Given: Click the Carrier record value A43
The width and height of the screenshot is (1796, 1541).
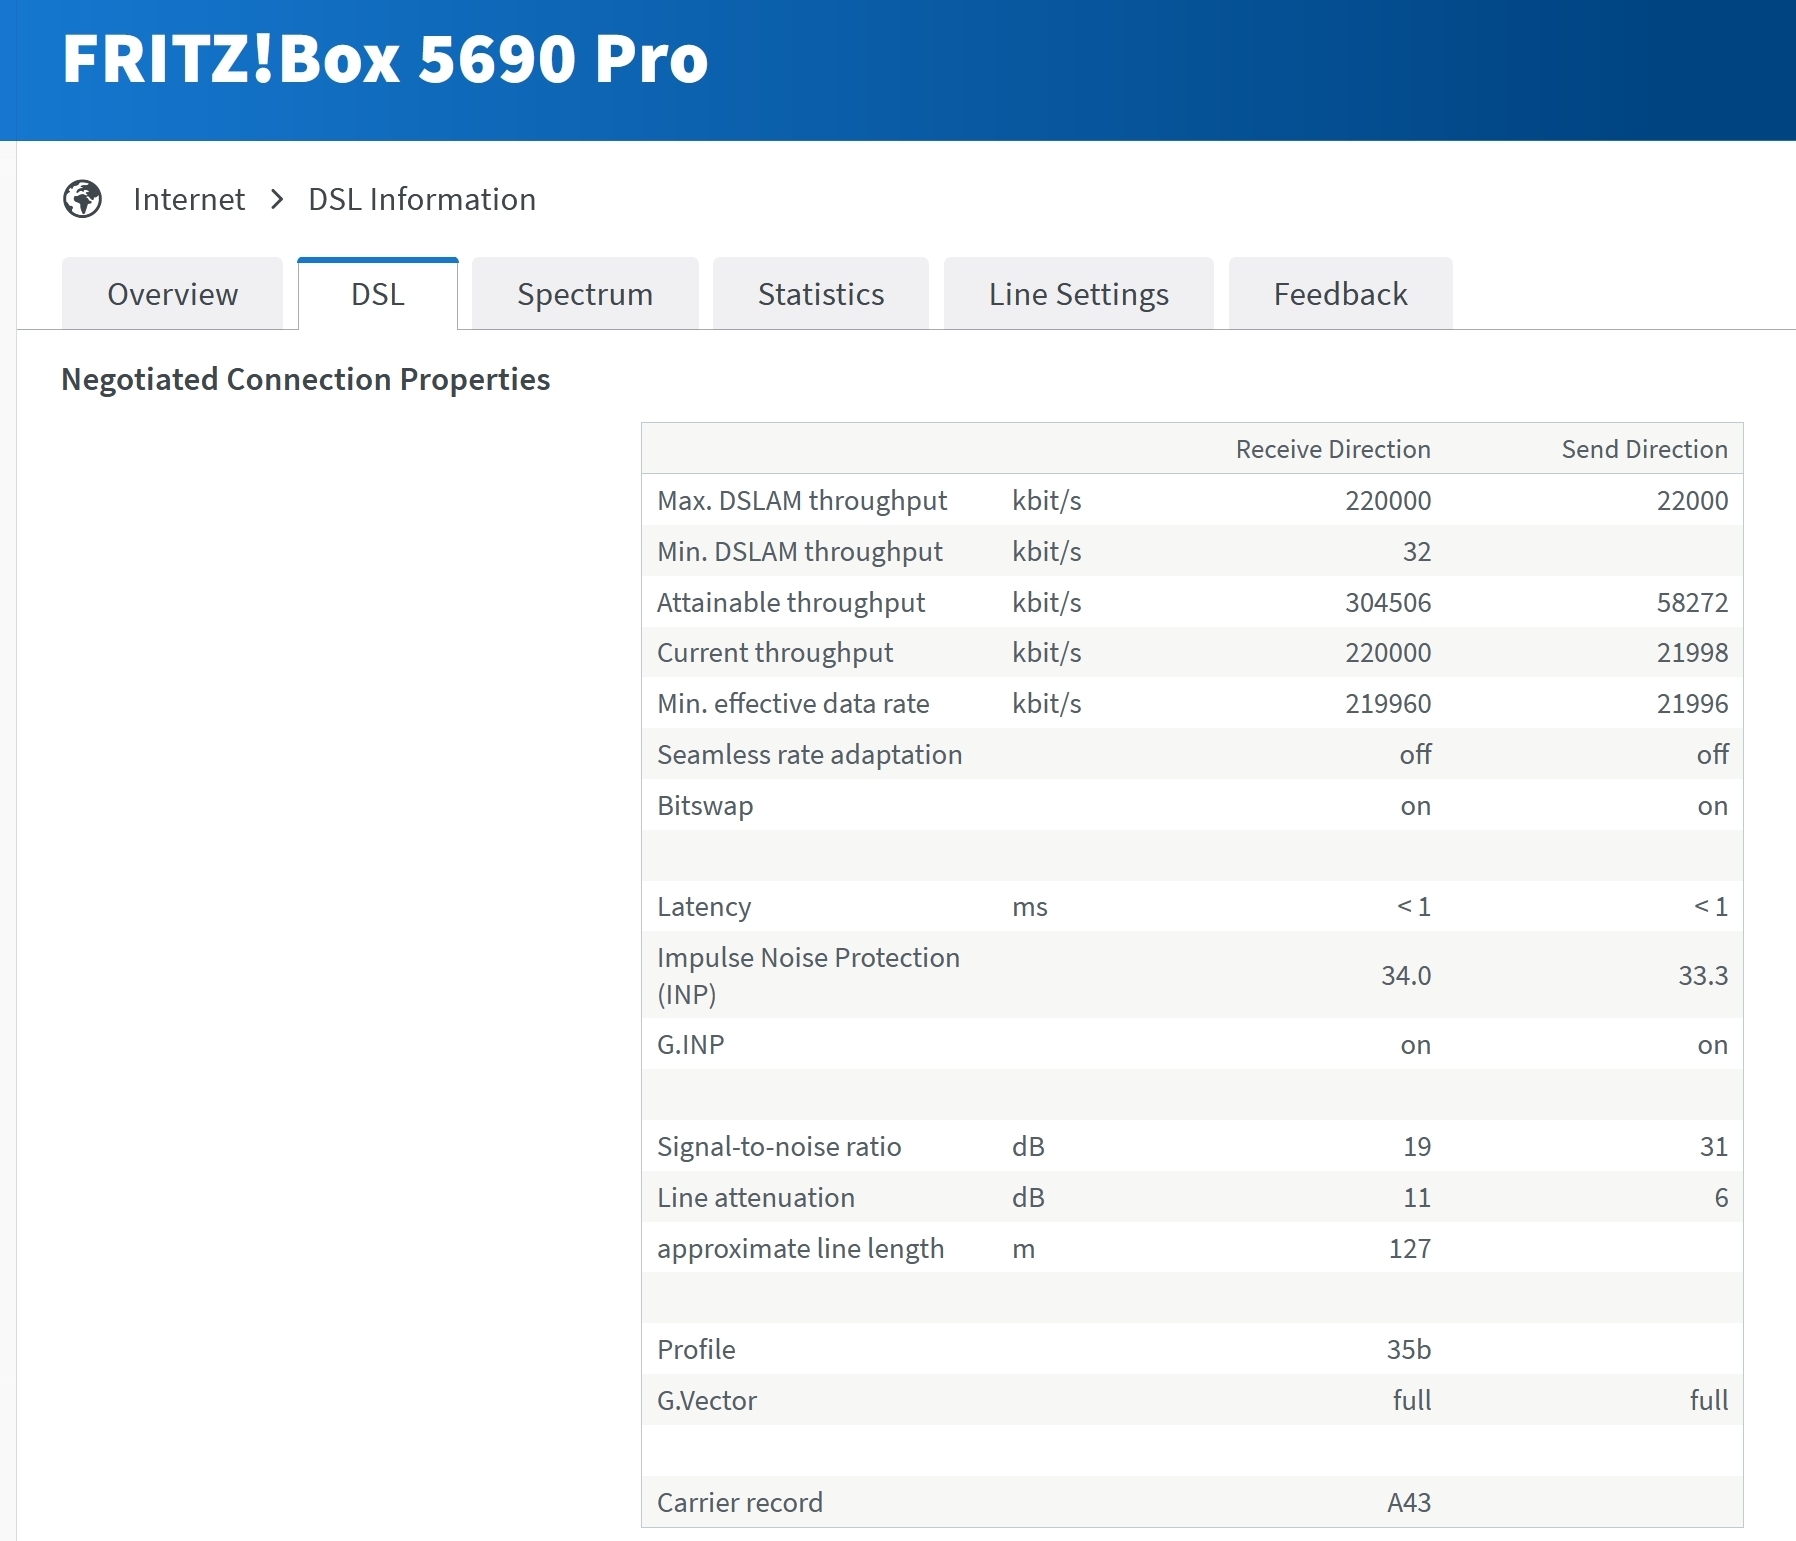Looking at the screenshot, I should pyautogui.click(x=1409, y=1502).
